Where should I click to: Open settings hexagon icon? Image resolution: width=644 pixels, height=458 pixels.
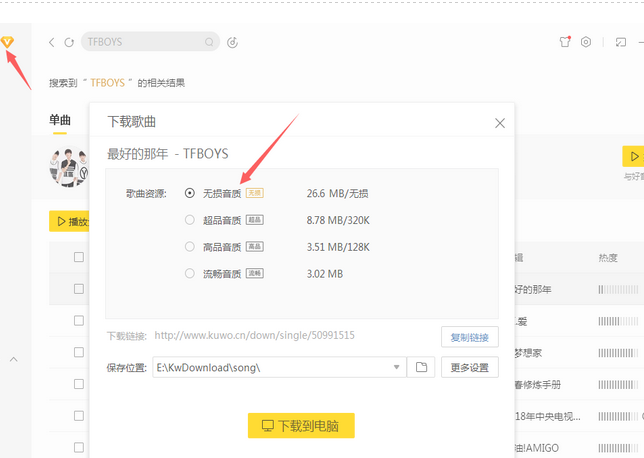pos(586,42)
